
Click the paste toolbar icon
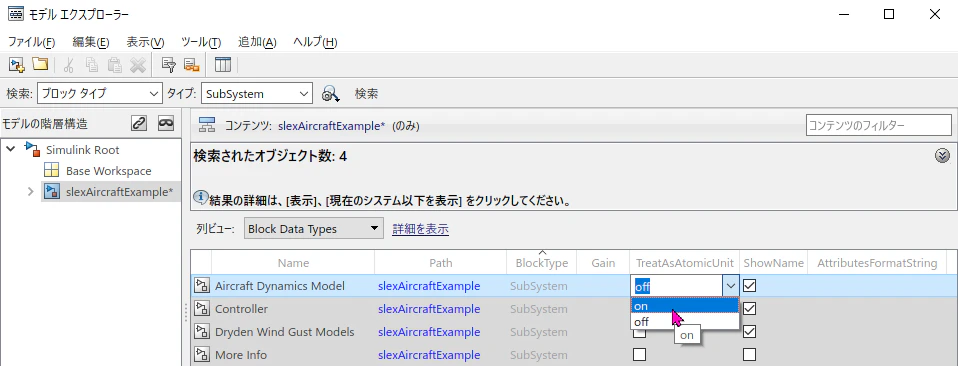click(114, 65)
